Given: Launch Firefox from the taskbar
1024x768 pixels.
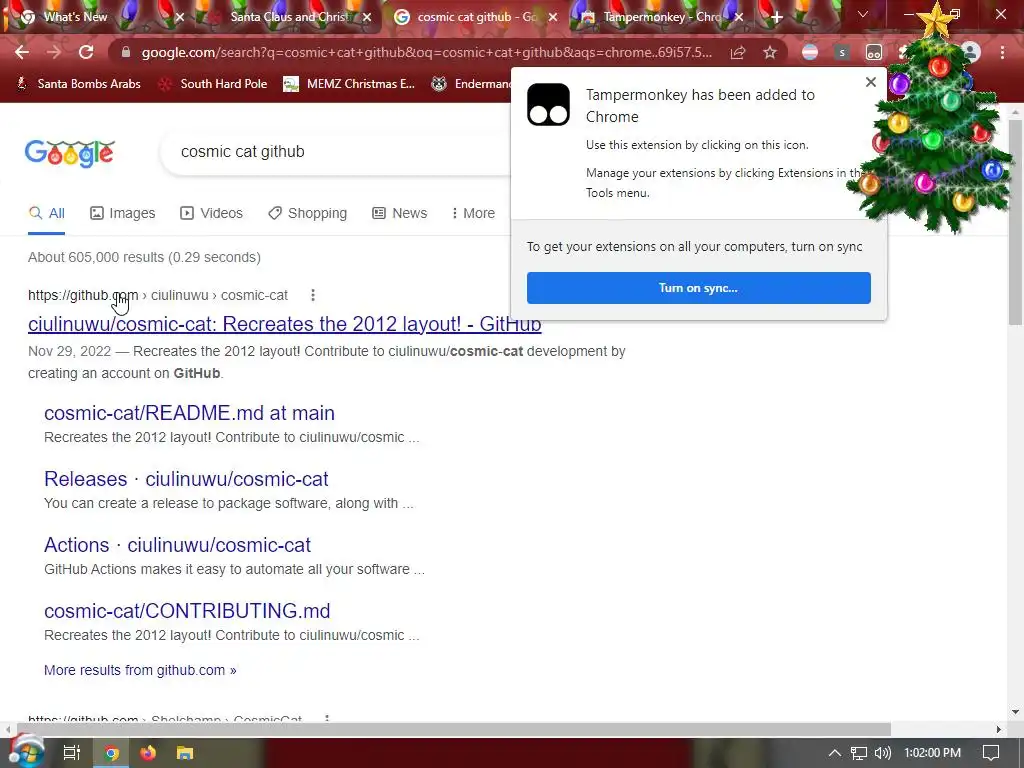Looking at the screenshot, I should point(148,753).
